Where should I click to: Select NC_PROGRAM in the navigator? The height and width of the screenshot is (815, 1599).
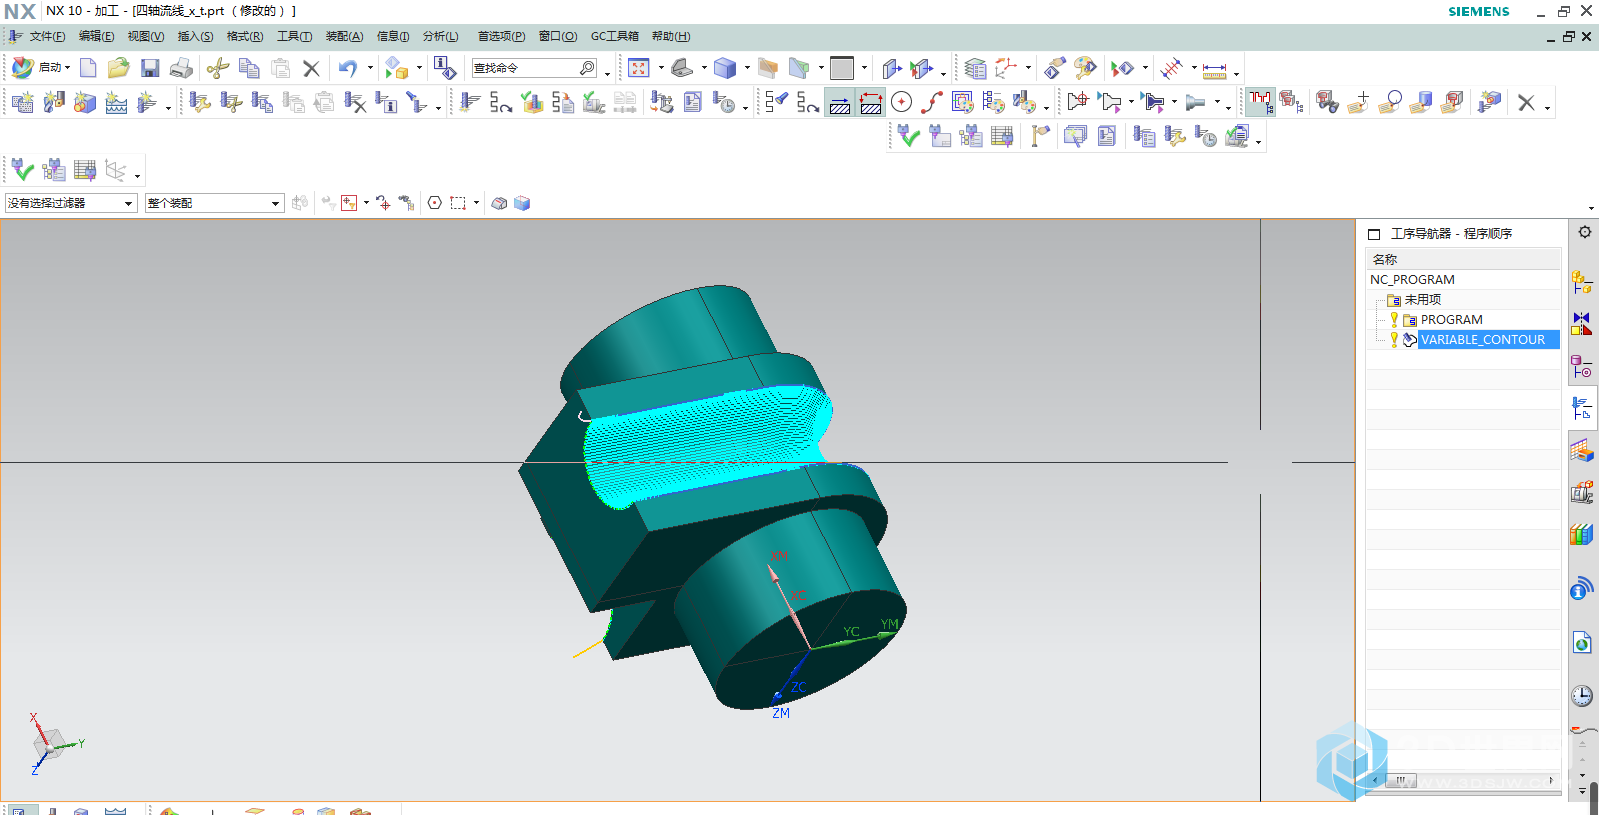point(1412,280)
